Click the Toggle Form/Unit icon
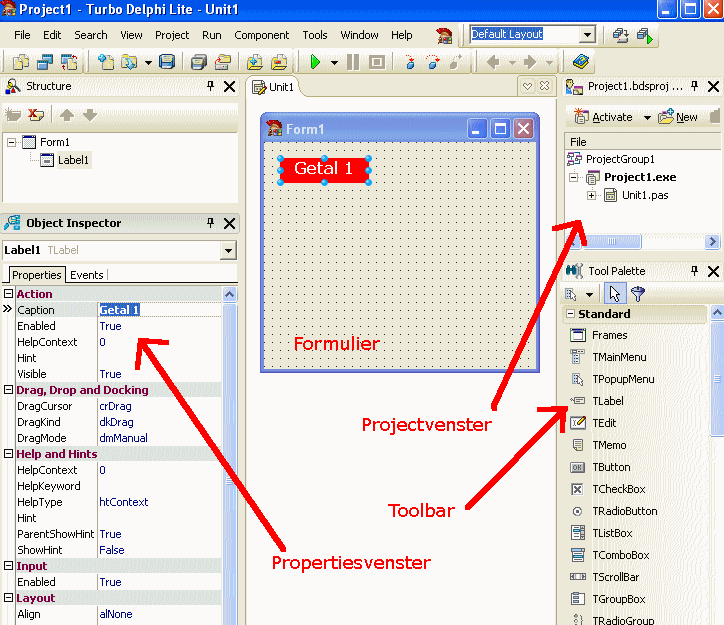 click(69, 62)
